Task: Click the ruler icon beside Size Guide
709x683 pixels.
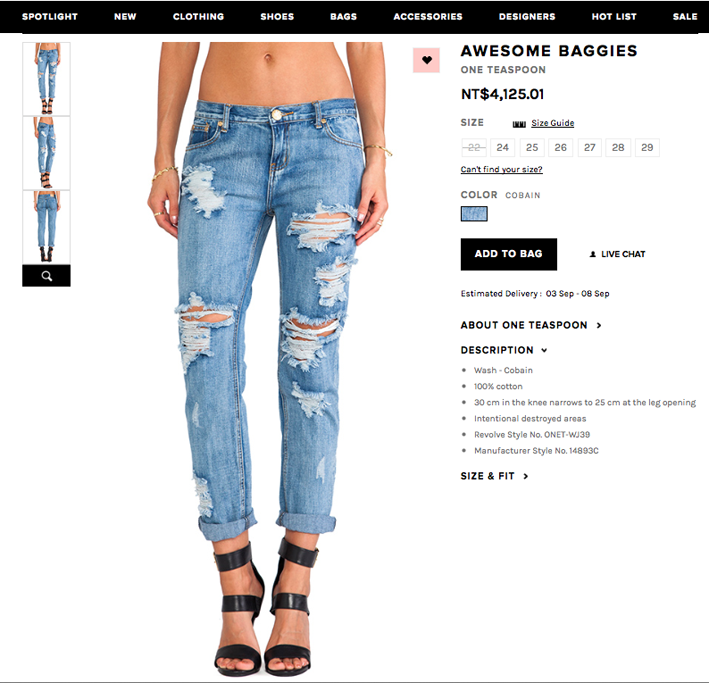Action: [x=519, y=124]
